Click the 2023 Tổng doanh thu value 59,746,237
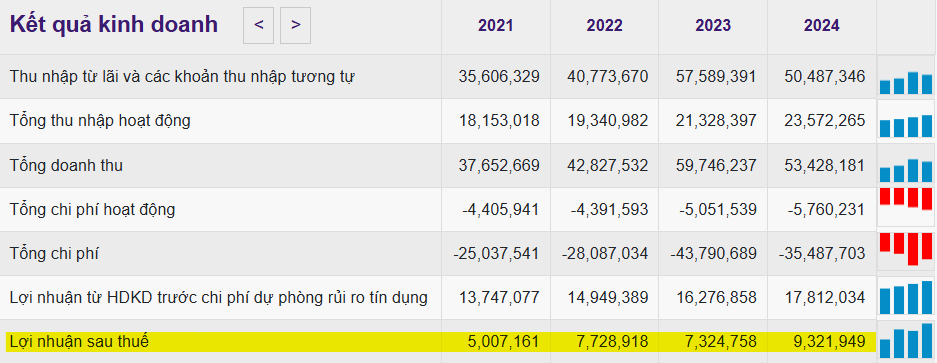 click(x=716, y=165)
